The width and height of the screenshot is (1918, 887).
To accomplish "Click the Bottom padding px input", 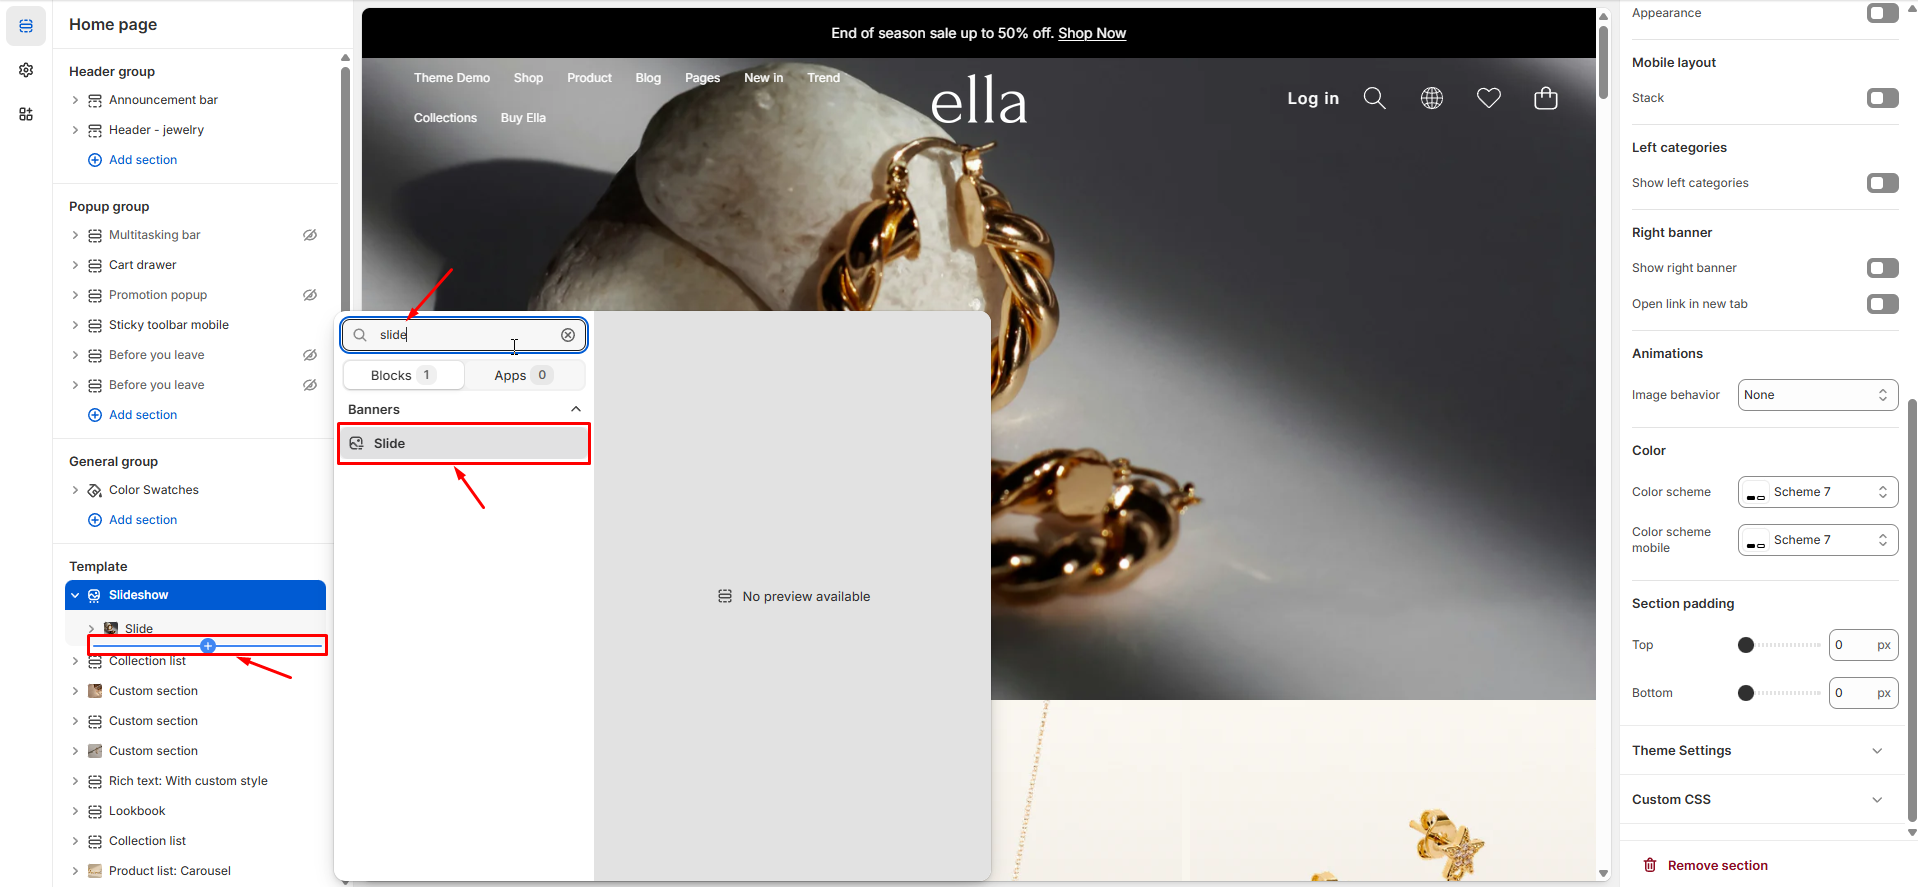I will click(x=1850, y=693).
